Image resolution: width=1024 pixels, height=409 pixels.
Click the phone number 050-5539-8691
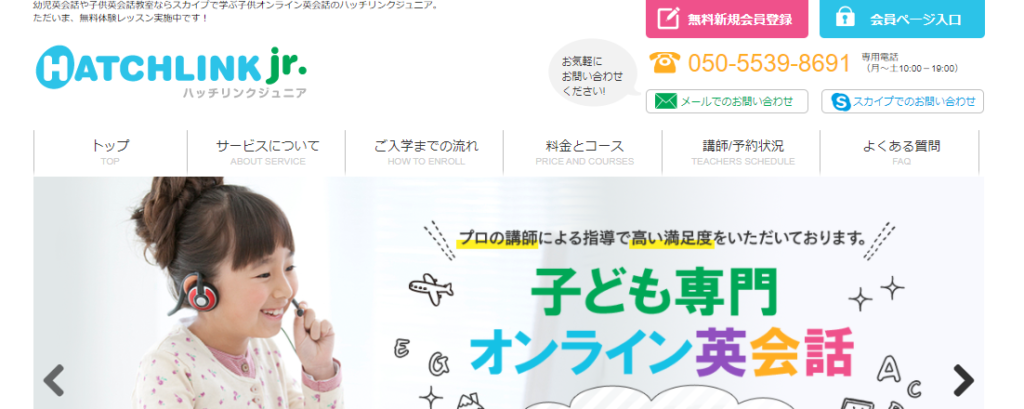(x=769, y=63)
